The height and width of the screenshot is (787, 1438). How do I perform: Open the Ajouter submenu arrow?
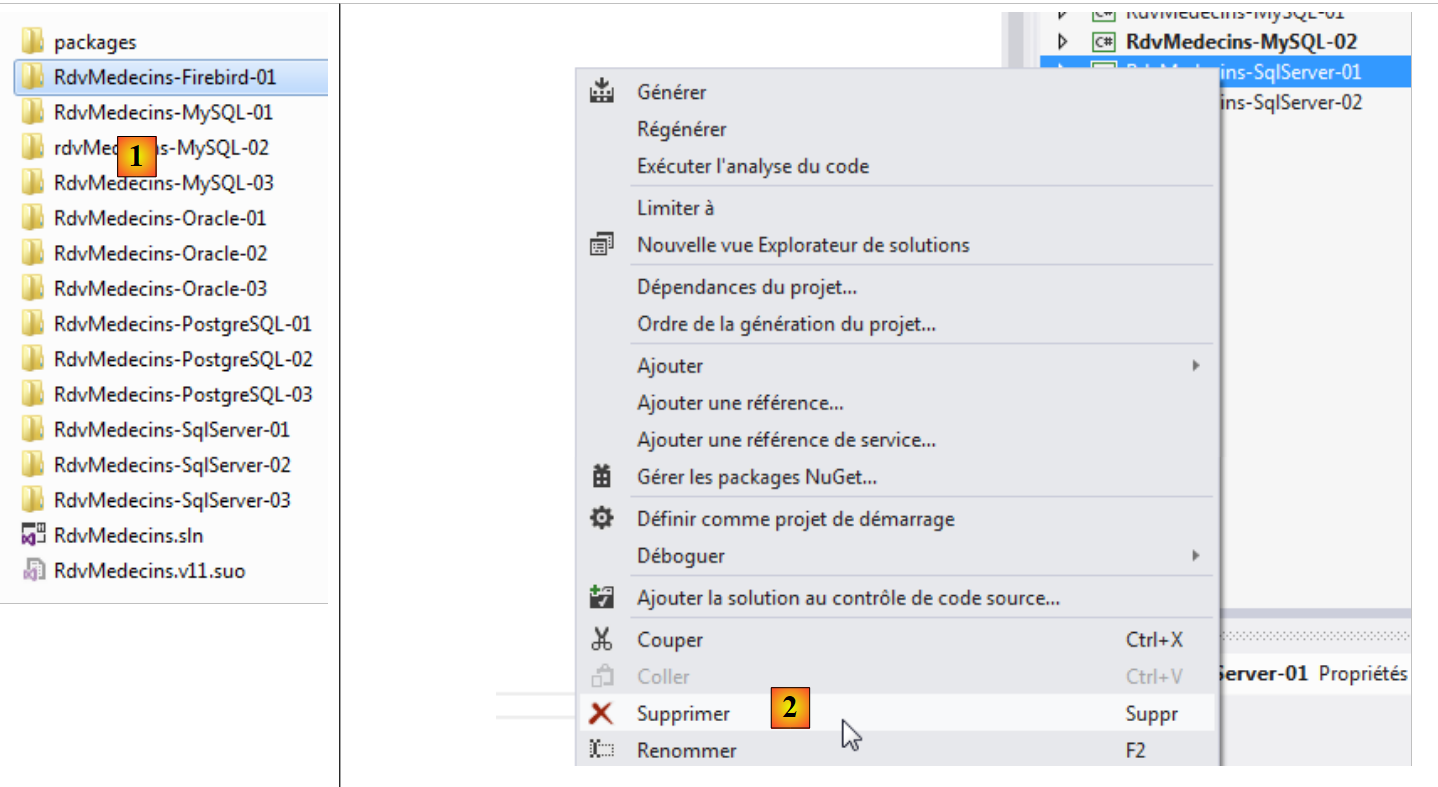[1195, 366]
